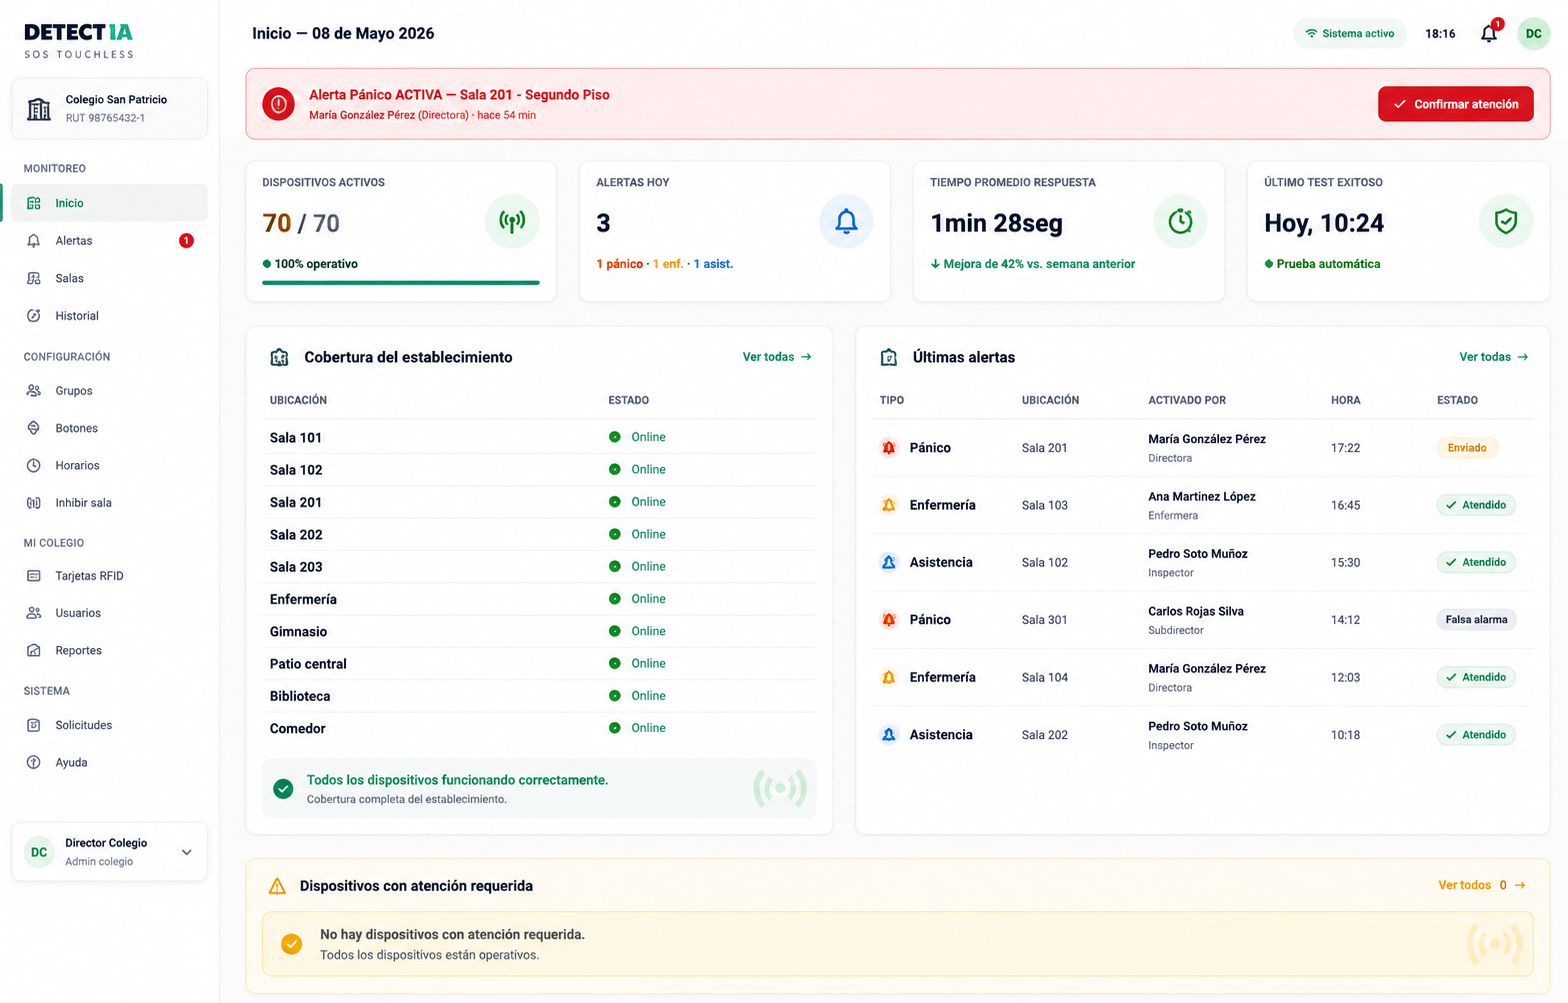Click the 1 asist. count text
1568x1003 pixels.
[x=713, y=264]
